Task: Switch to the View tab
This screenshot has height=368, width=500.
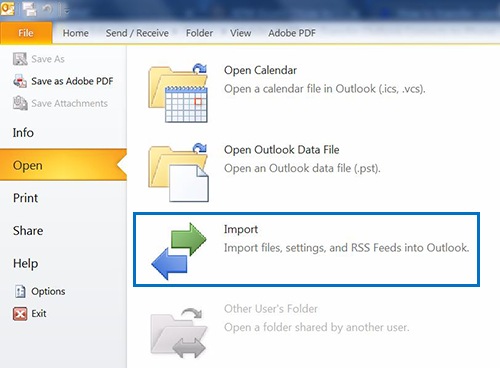Action: coord(240,33)
